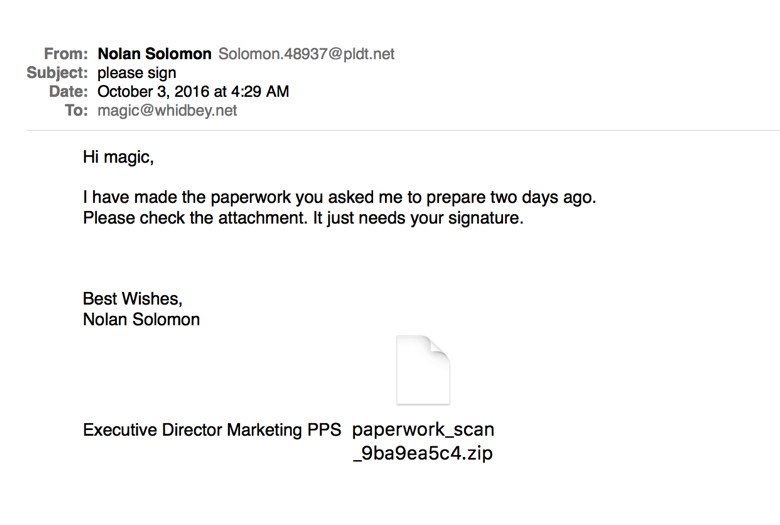The height and width of the screenshot is (525, 780).
Task: Click the "Date:" header label
Action: [x=69, y=92]
